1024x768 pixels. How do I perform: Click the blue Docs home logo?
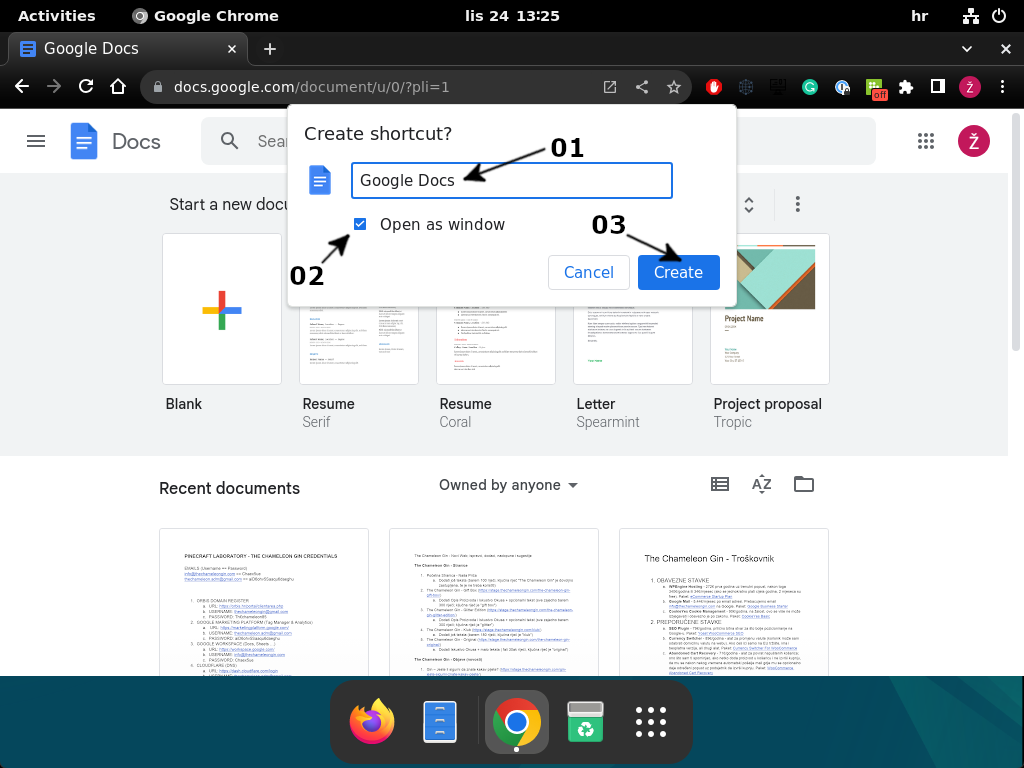click(x=84, y=141)
